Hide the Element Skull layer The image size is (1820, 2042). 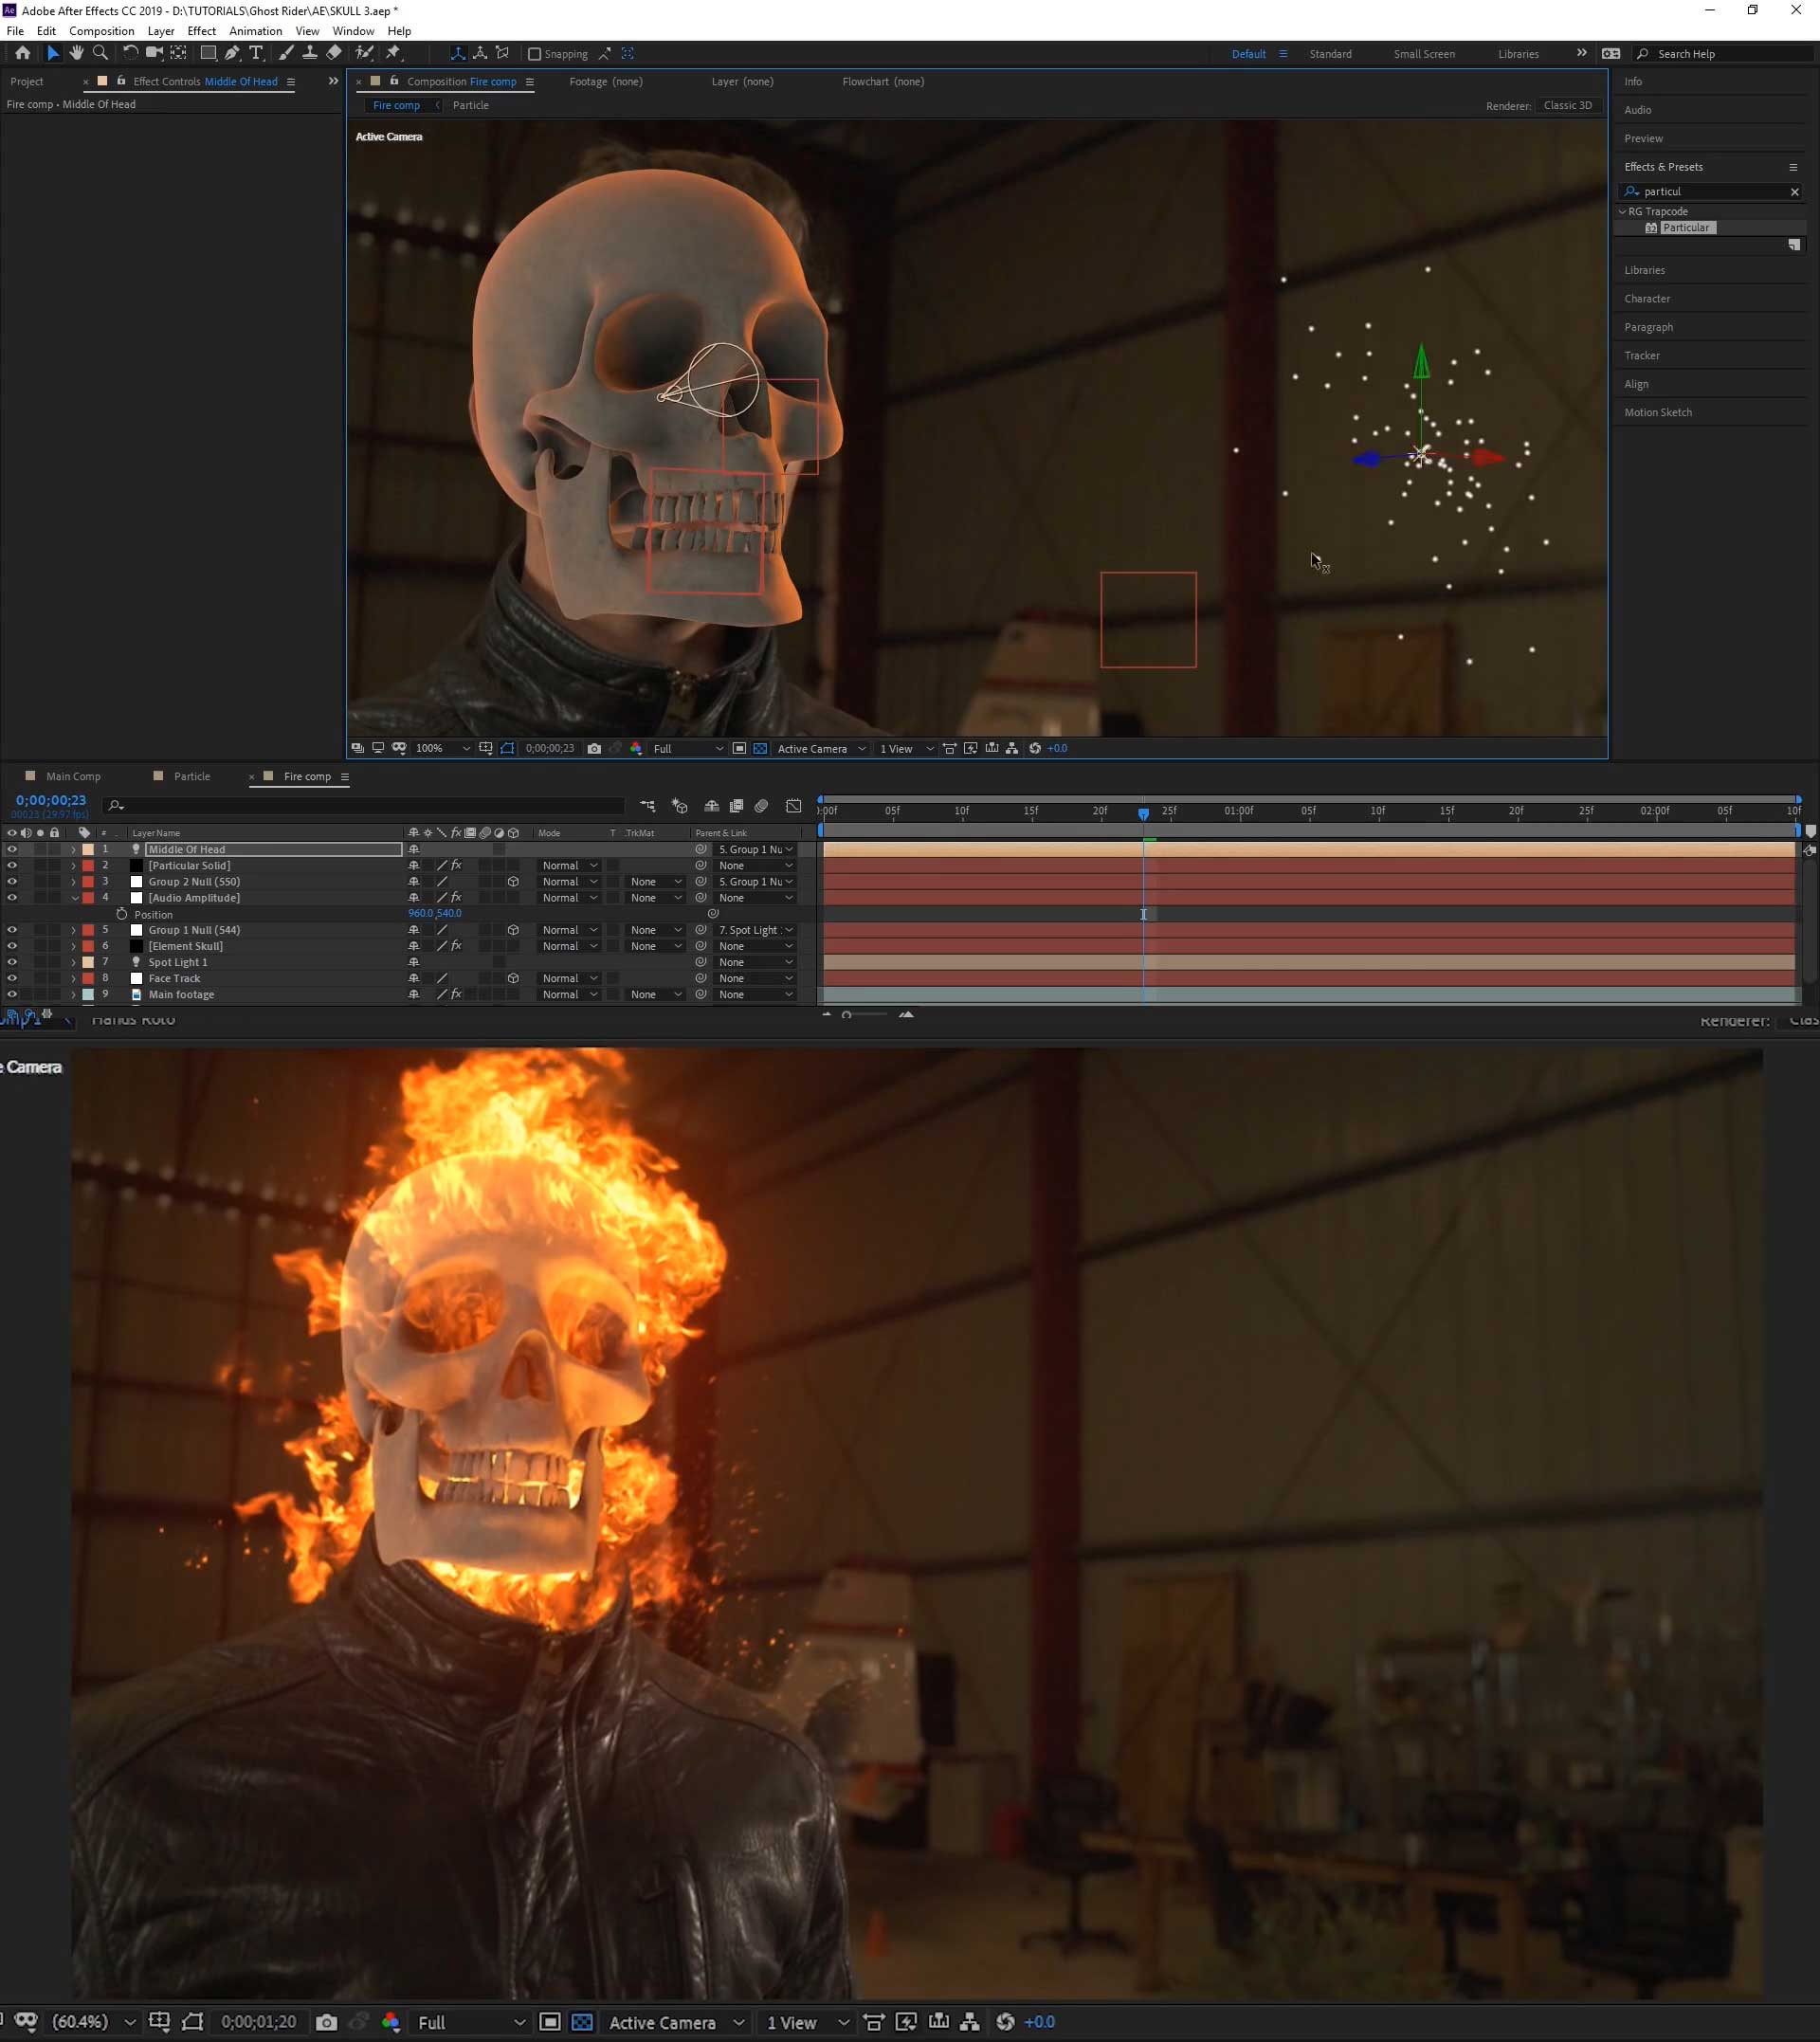(x=12, y=946)
